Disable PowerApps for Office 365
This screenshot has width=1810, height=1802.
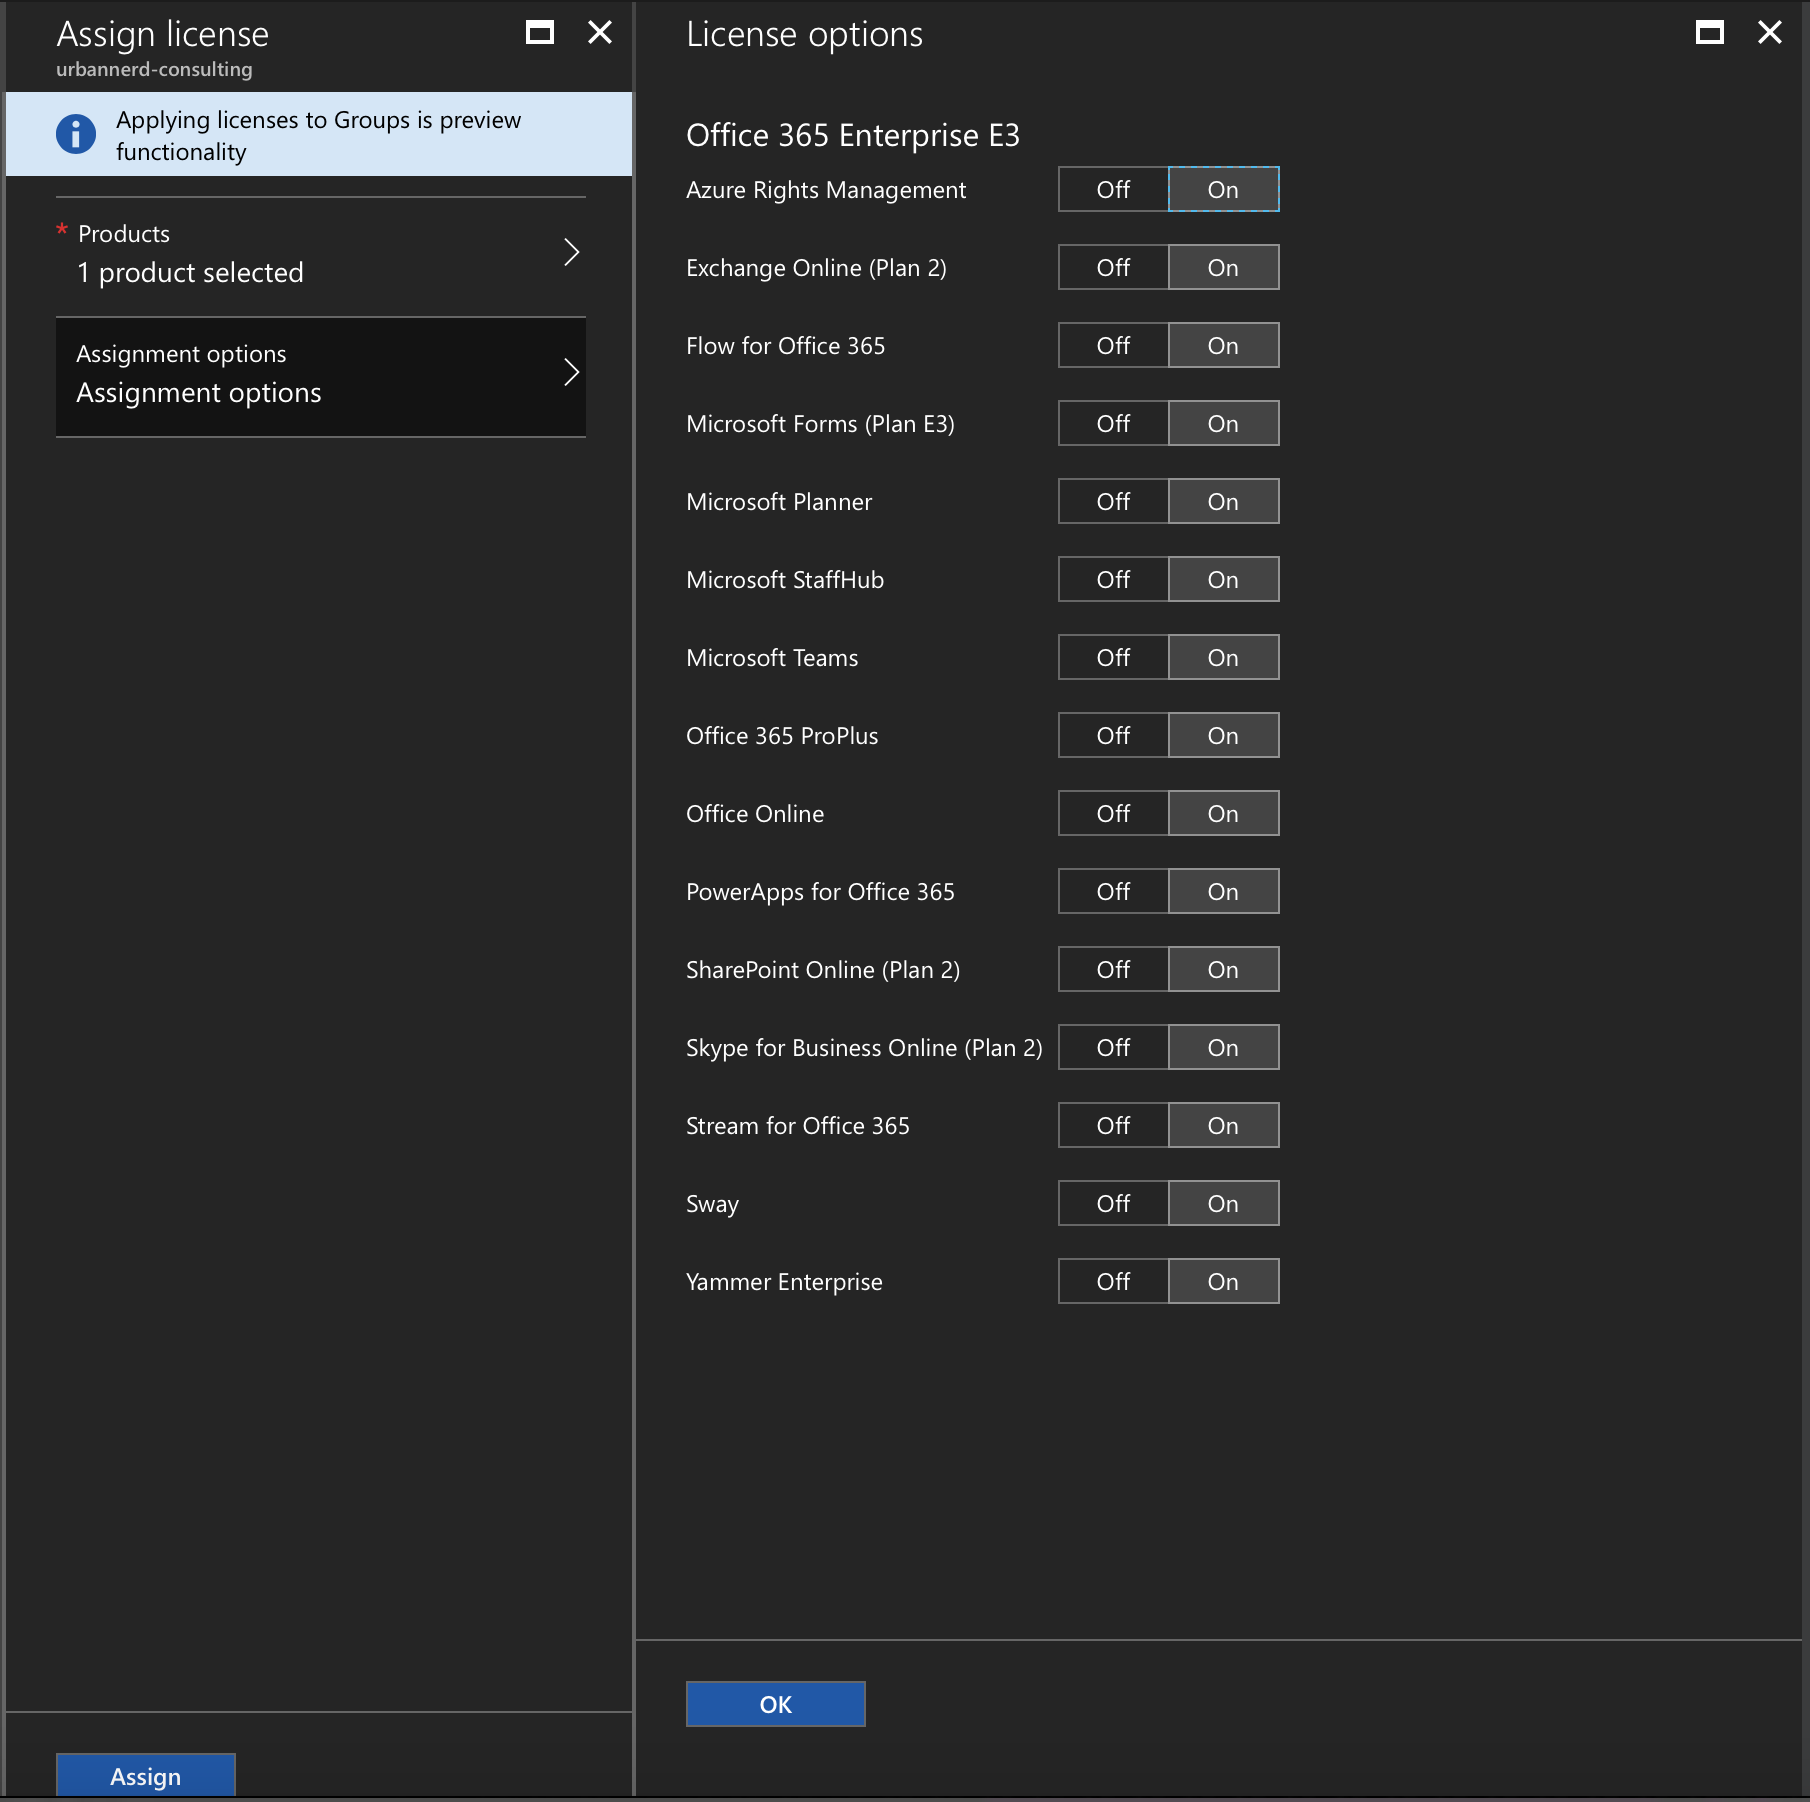pos(1113,891)
